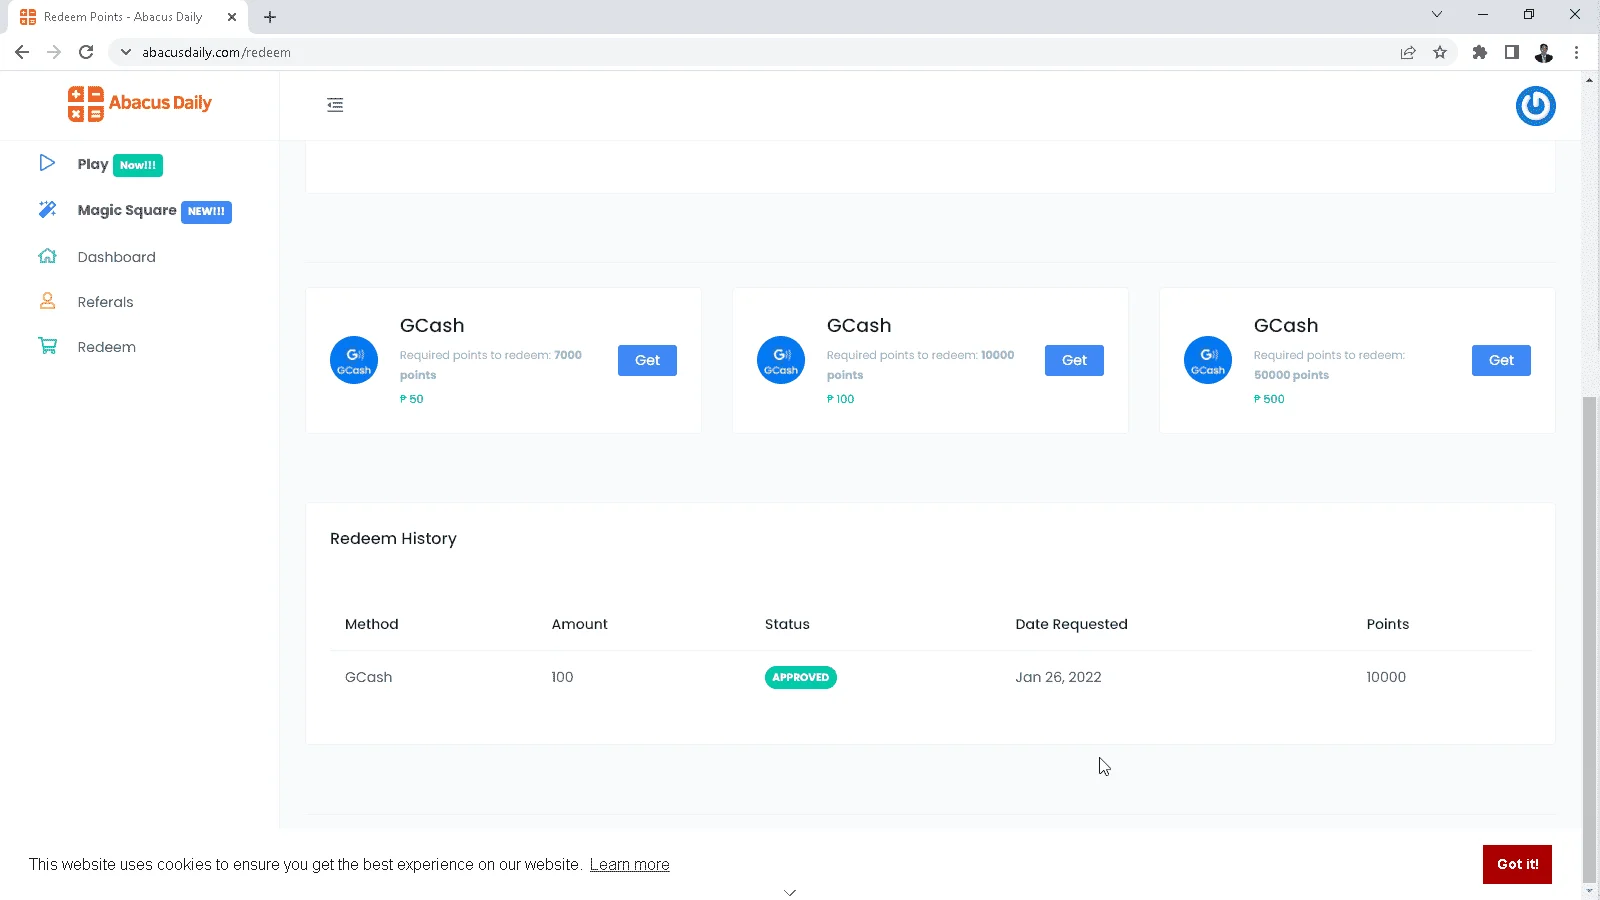1600x900 pixels.
Task: Click the ₱ 100 price text
Action: click(x=841, y=399)
